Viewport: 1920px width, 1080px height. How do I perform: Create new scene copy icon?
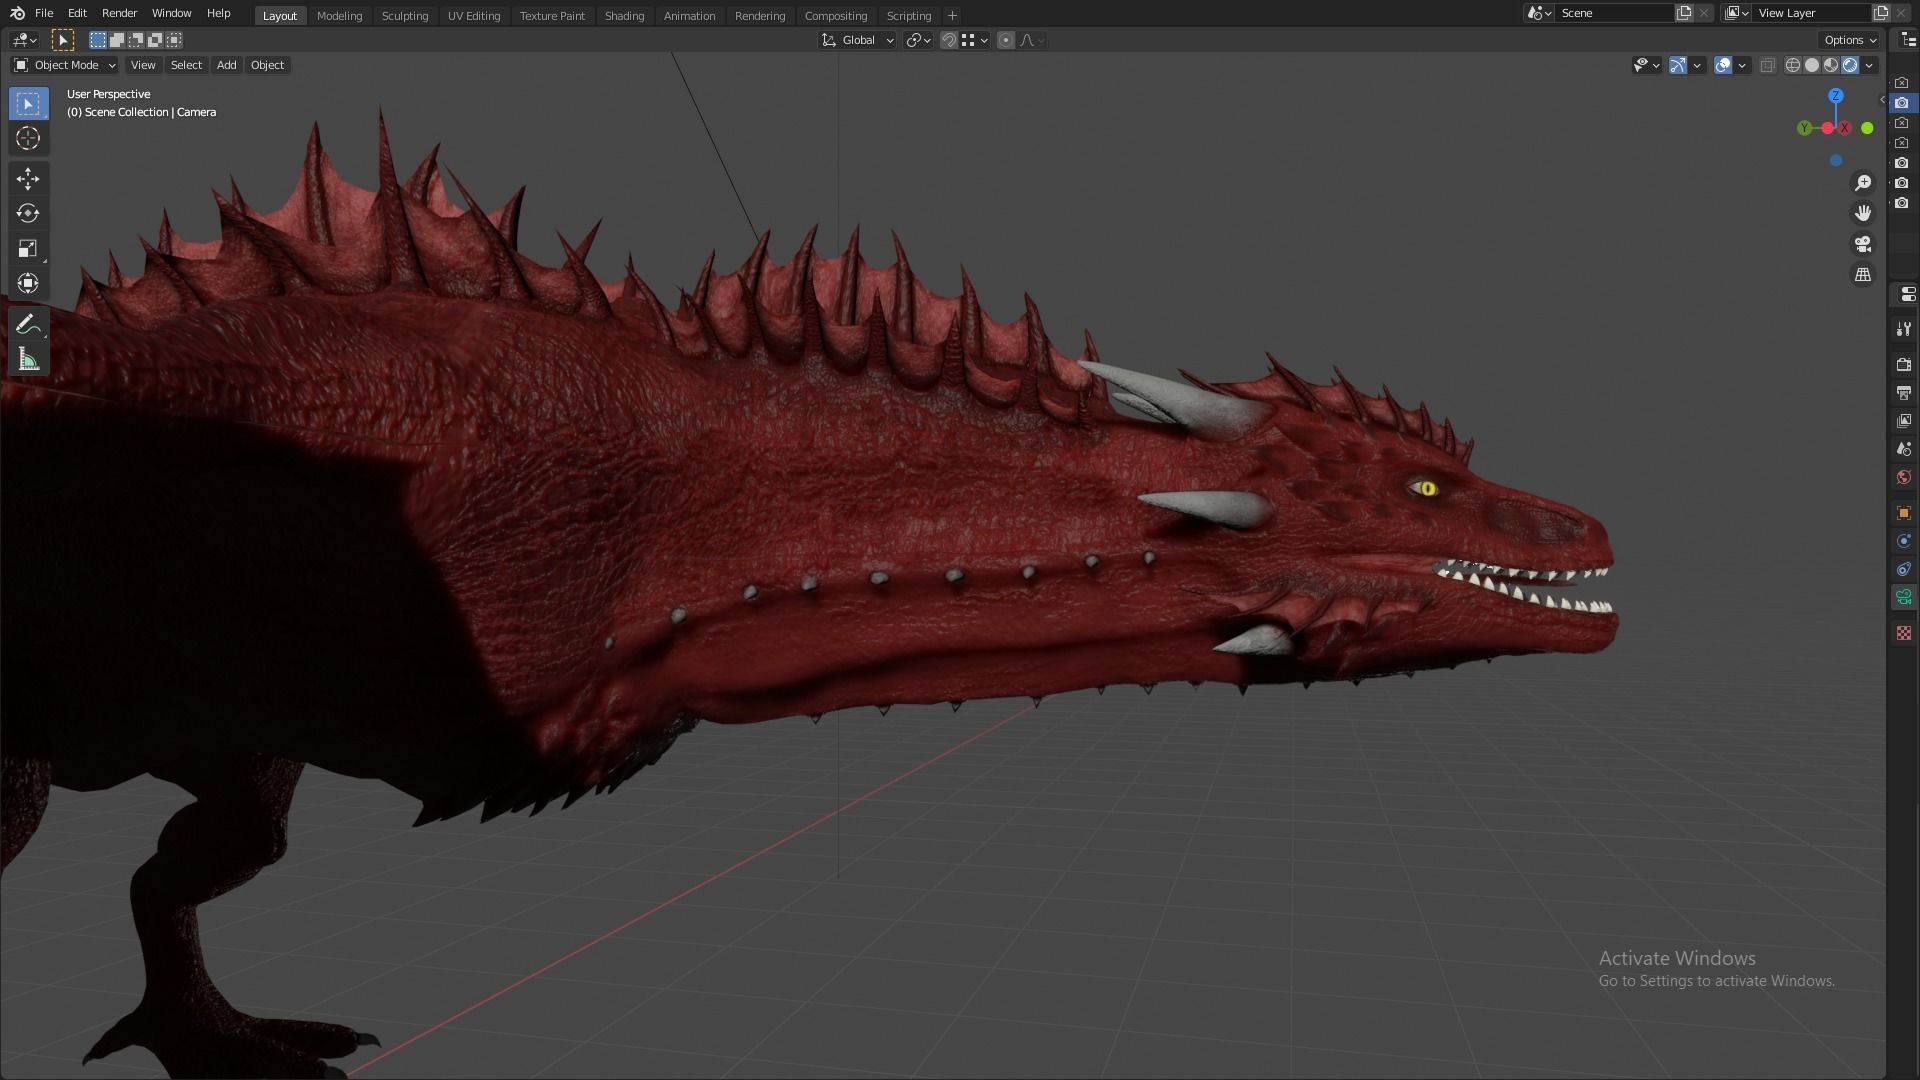click(1684, 13)
